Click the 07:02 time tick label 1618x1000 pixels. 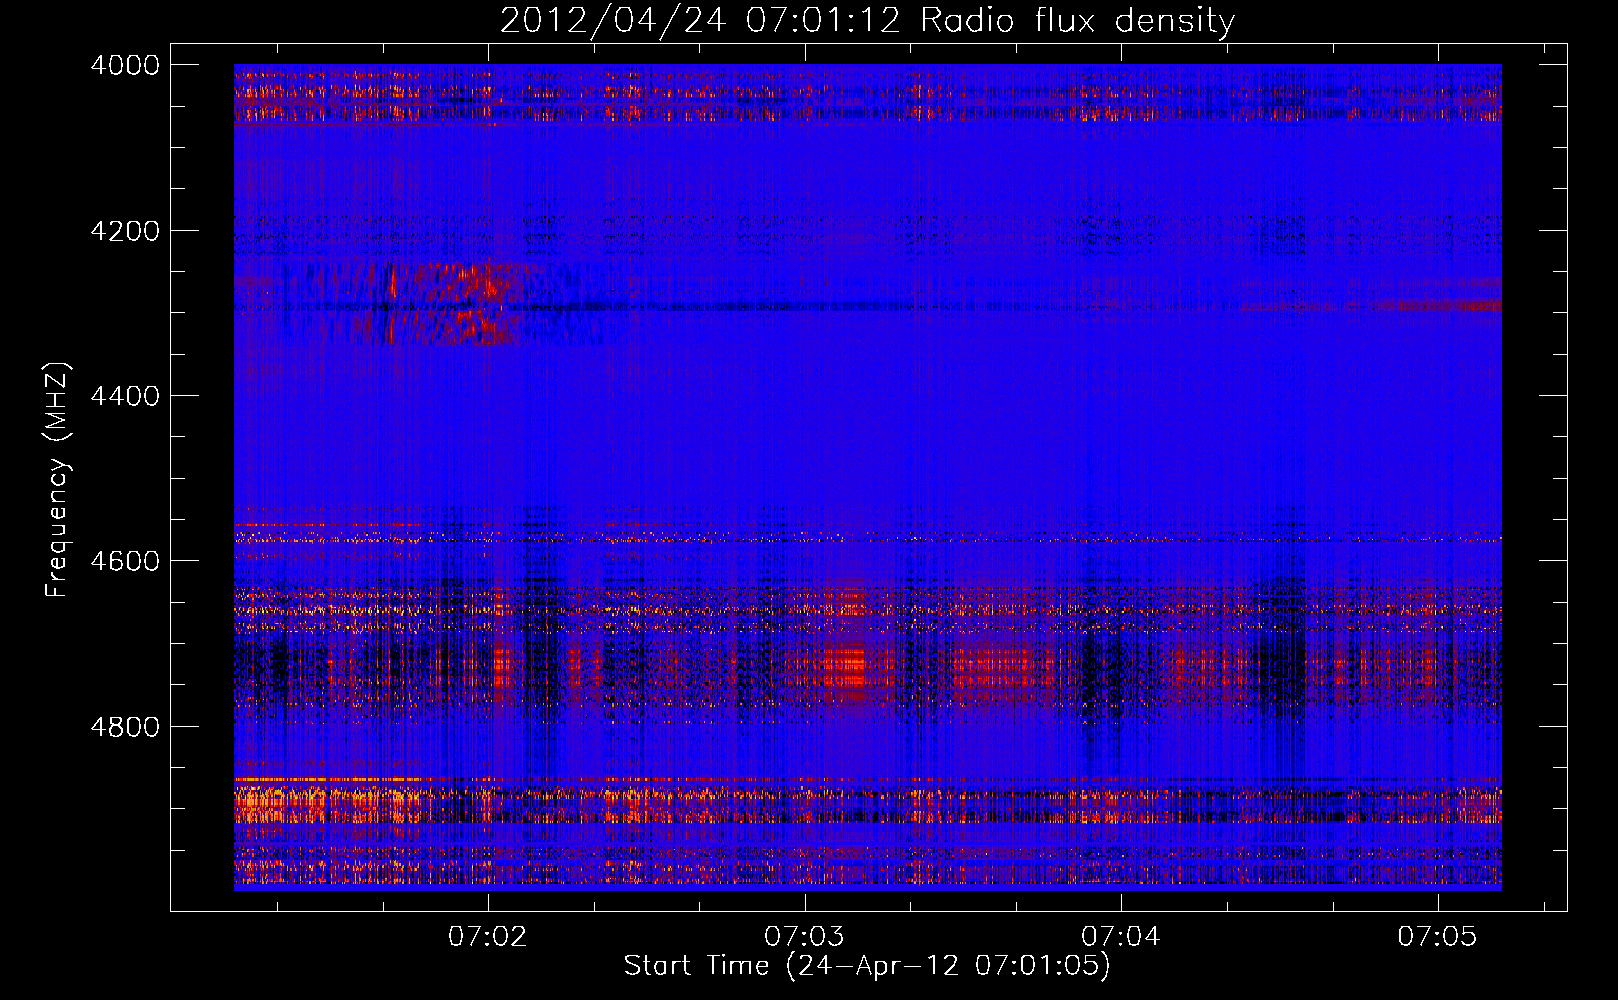488,936
